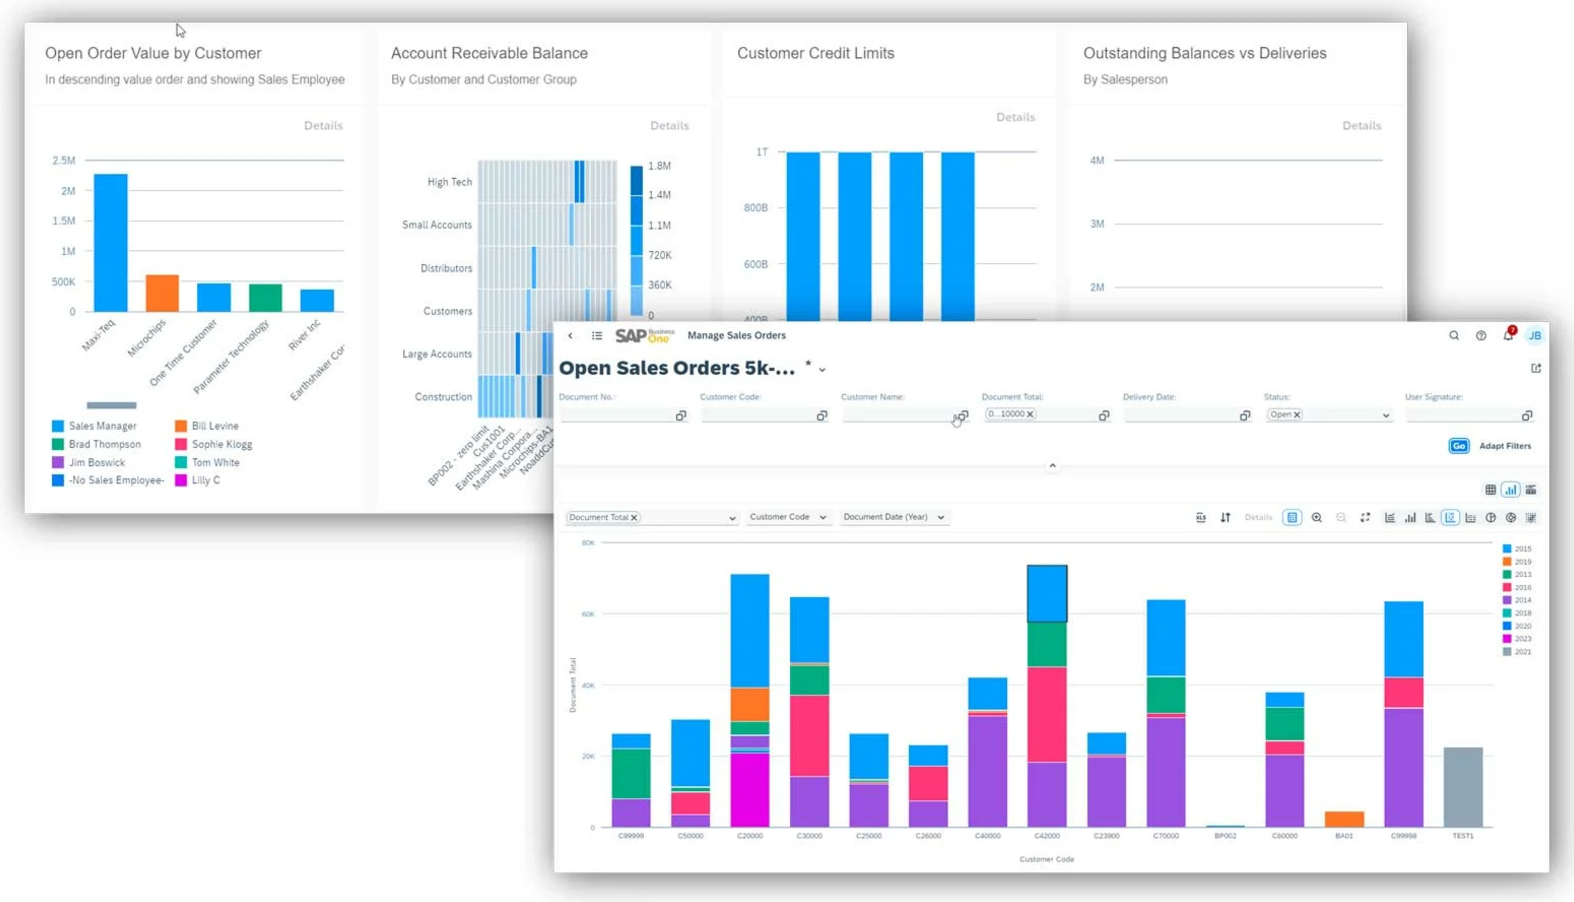Click the share icon beside the view title
Image resolution: width=1574 pixels, height=902 pixels.
[x=1536, y=369]
